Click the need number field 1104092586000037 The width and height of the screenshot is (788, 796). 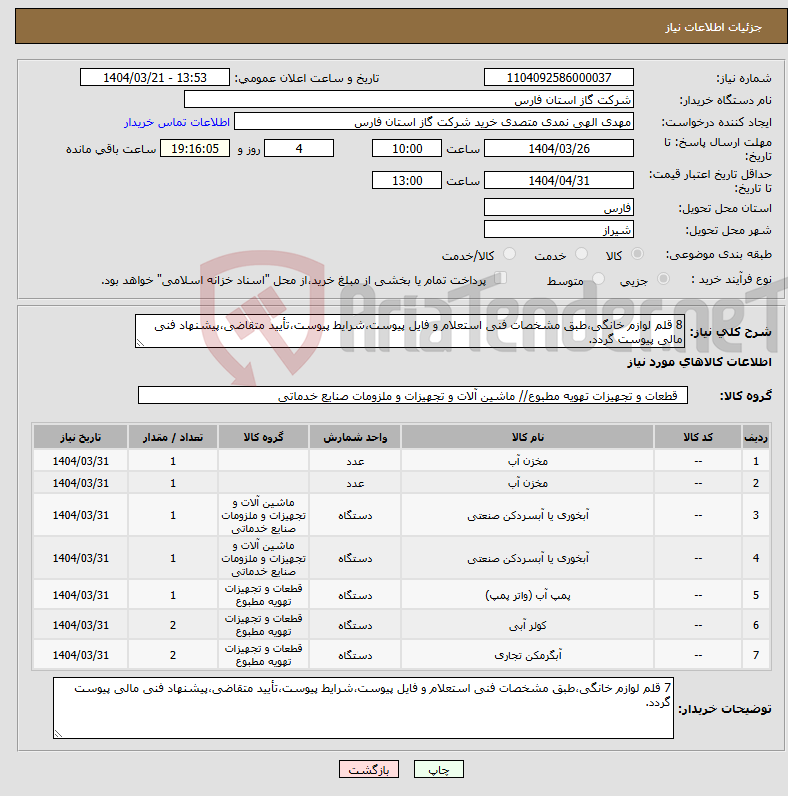pyautogui.click(x=559, y=78)
